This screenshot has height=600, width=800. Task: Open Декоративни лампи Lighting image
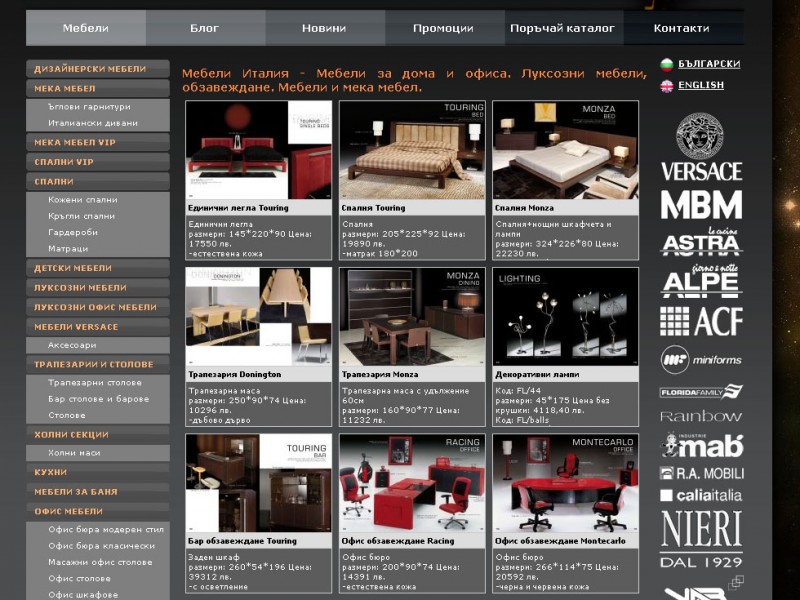(x=565, y=316)
